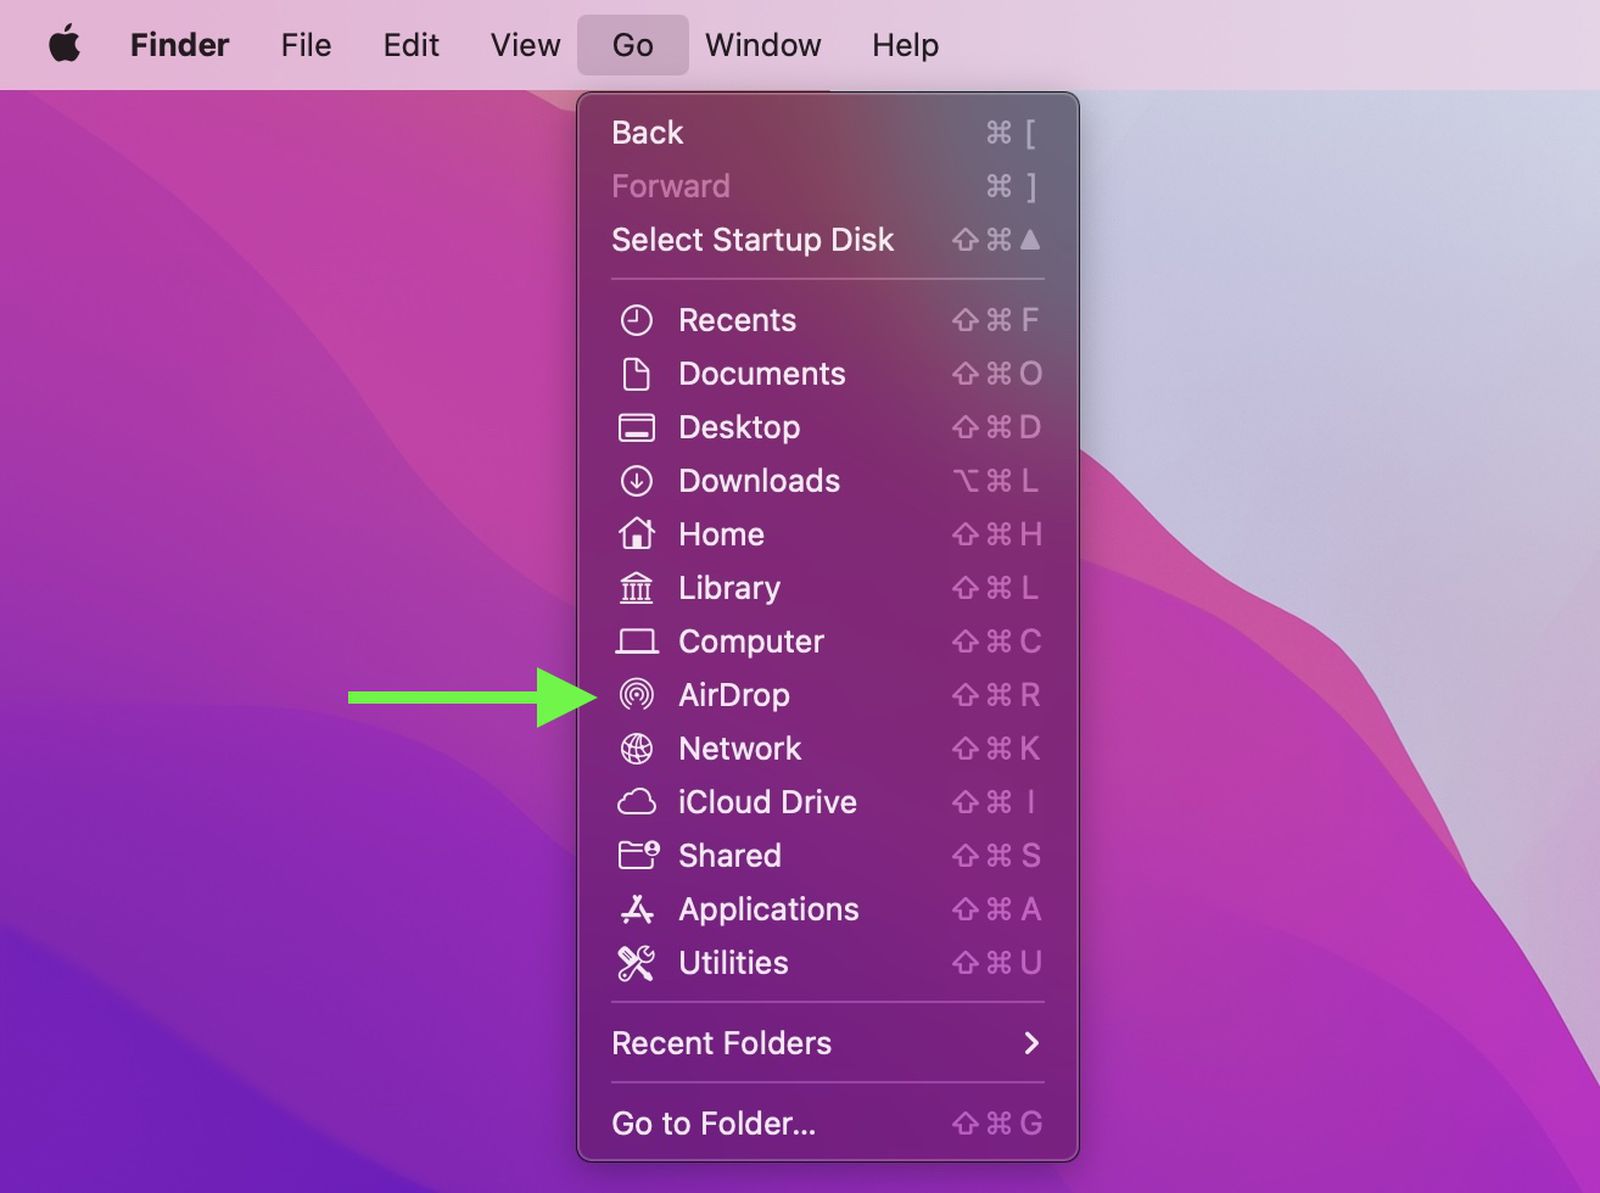
Task: Click the Network globe icon
Action: pos(636,749)
